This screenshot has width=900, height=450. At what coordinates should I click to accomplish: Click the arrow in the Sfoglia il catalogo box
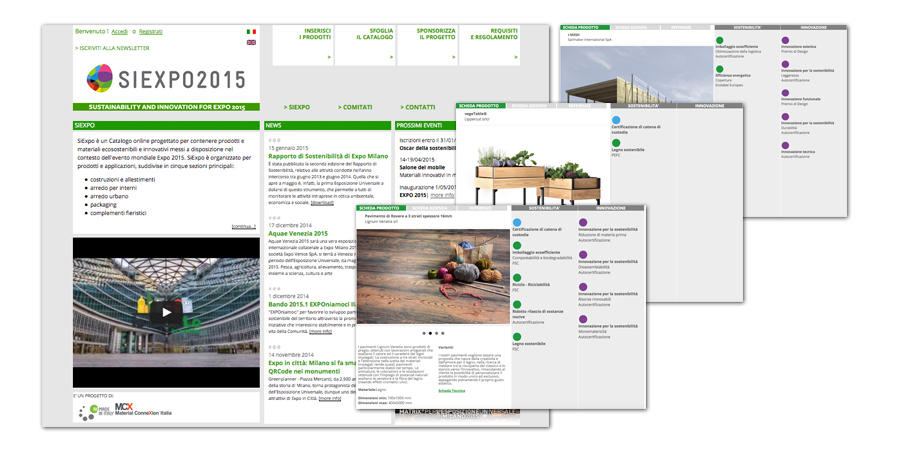point(391,57)
